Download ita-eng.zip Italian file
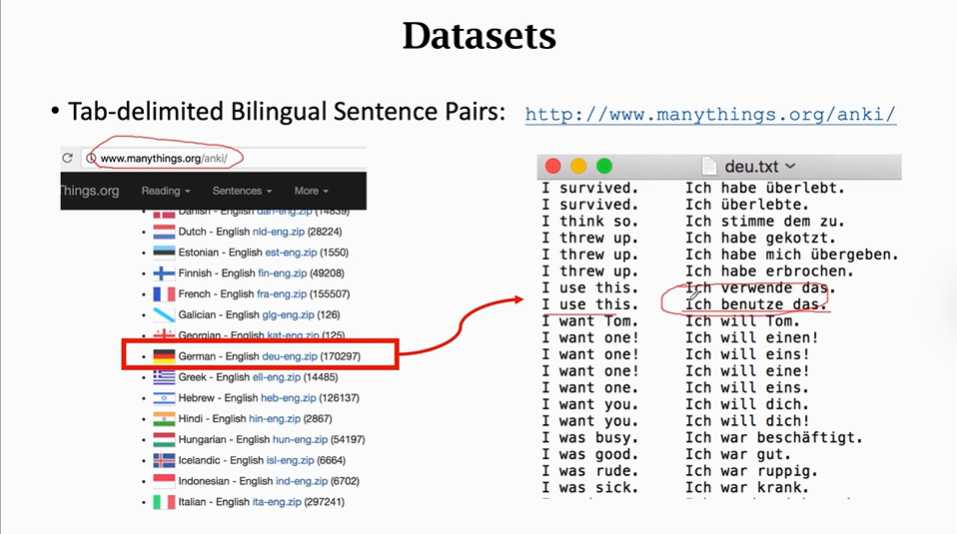 (276, 502)
